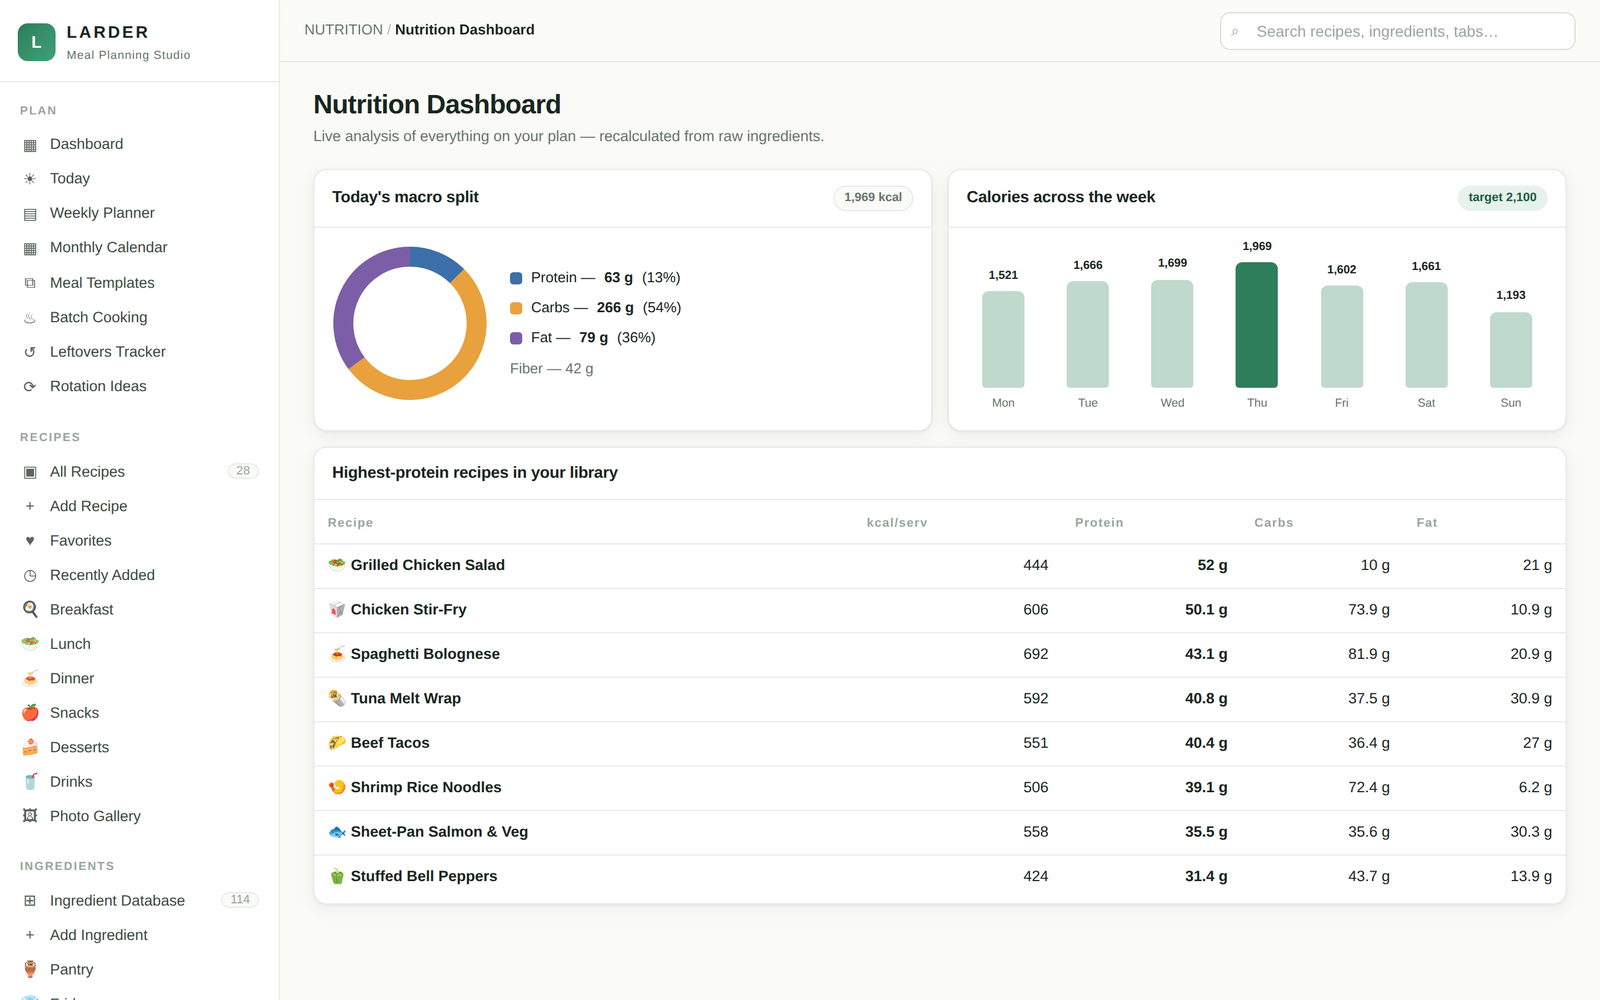The width and height of the screenshot is (1600, 1000).
Task: Click the Recently Added clock icon
Action: tap(30, 575)
